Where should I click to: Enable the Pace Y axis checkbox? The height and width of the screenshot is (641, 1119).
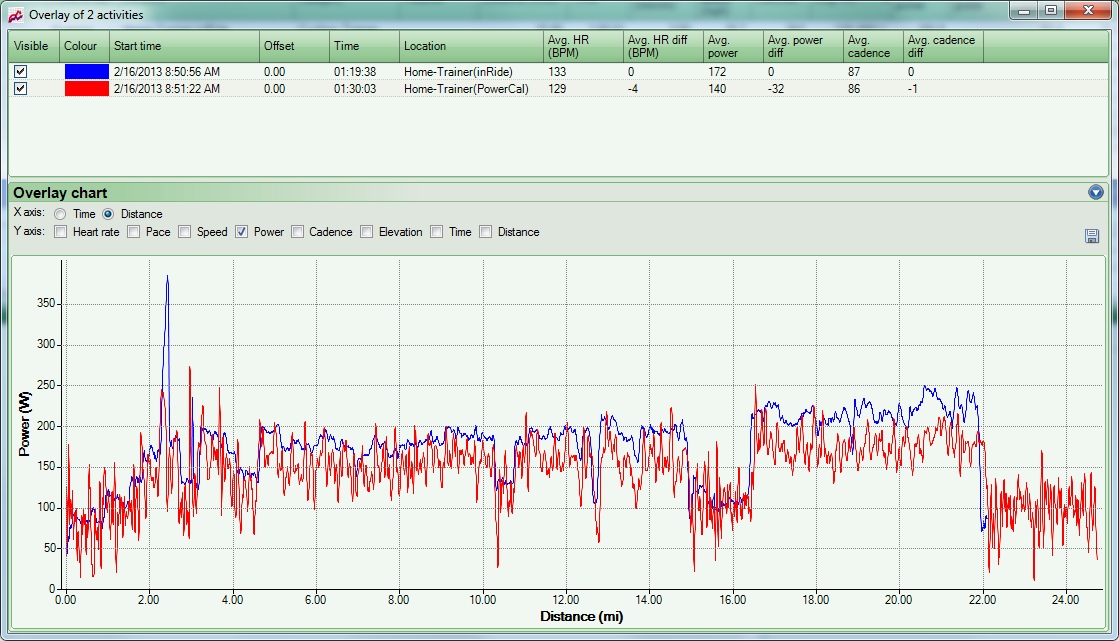(x=134, y=232)
